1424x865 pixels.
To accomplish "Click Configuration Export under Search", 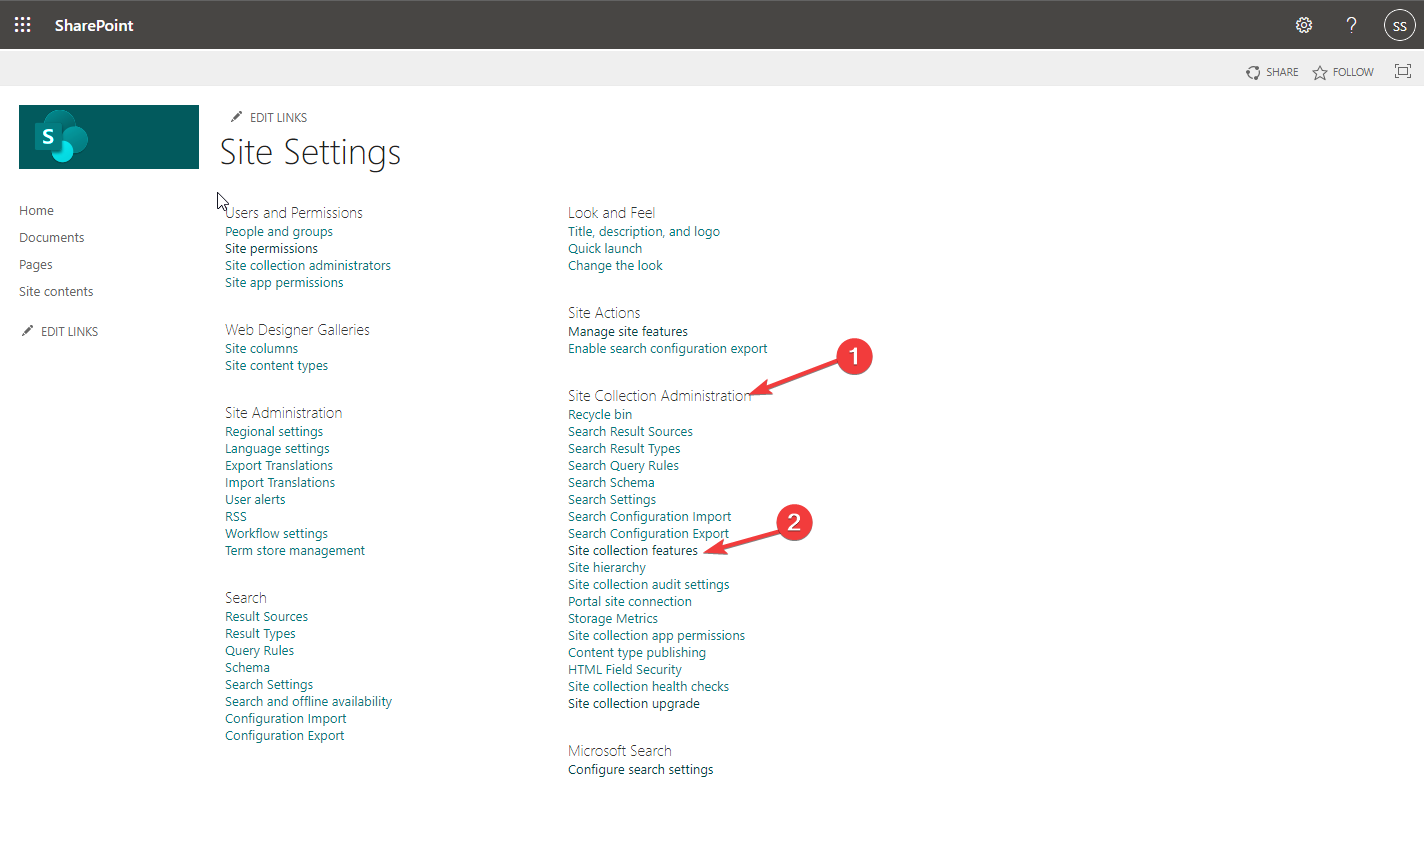I will [x=284, y=735].
